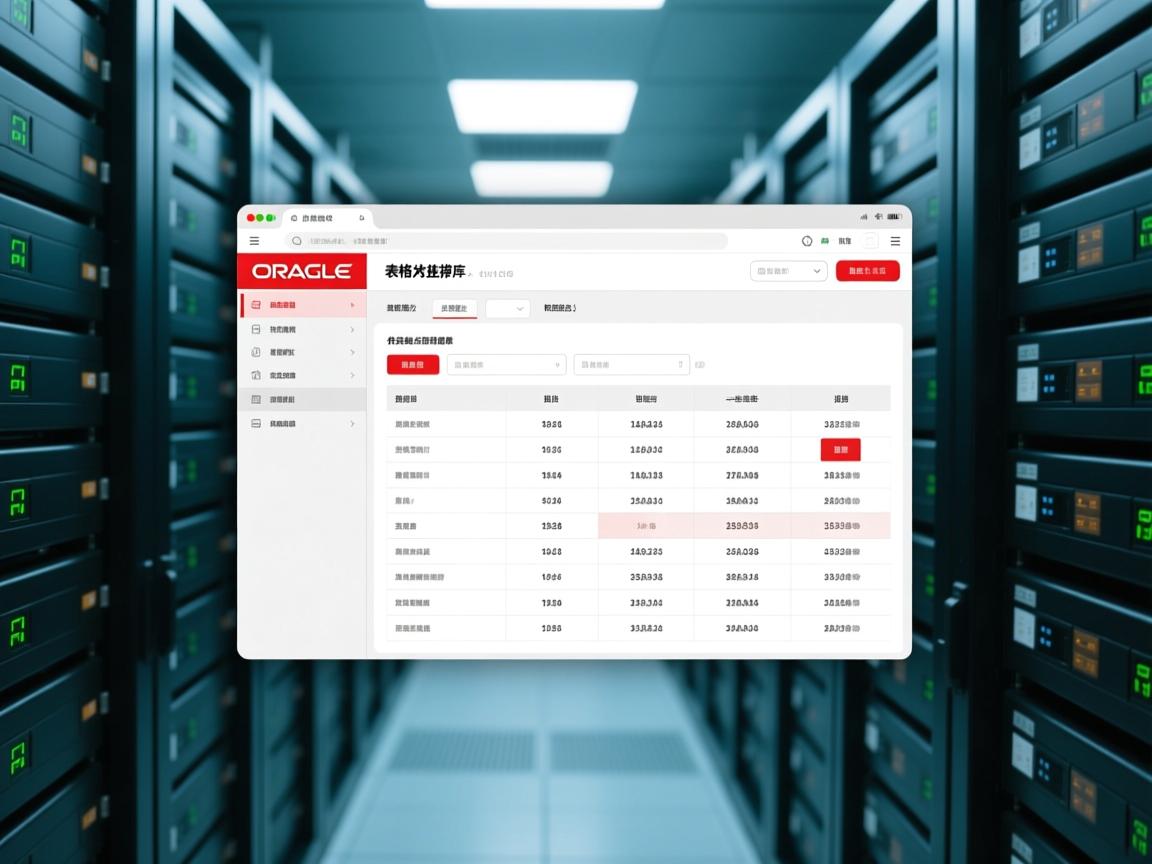
Task: Expand the search filter dropdown in the filter bar
Action: (x=506, y=364)
